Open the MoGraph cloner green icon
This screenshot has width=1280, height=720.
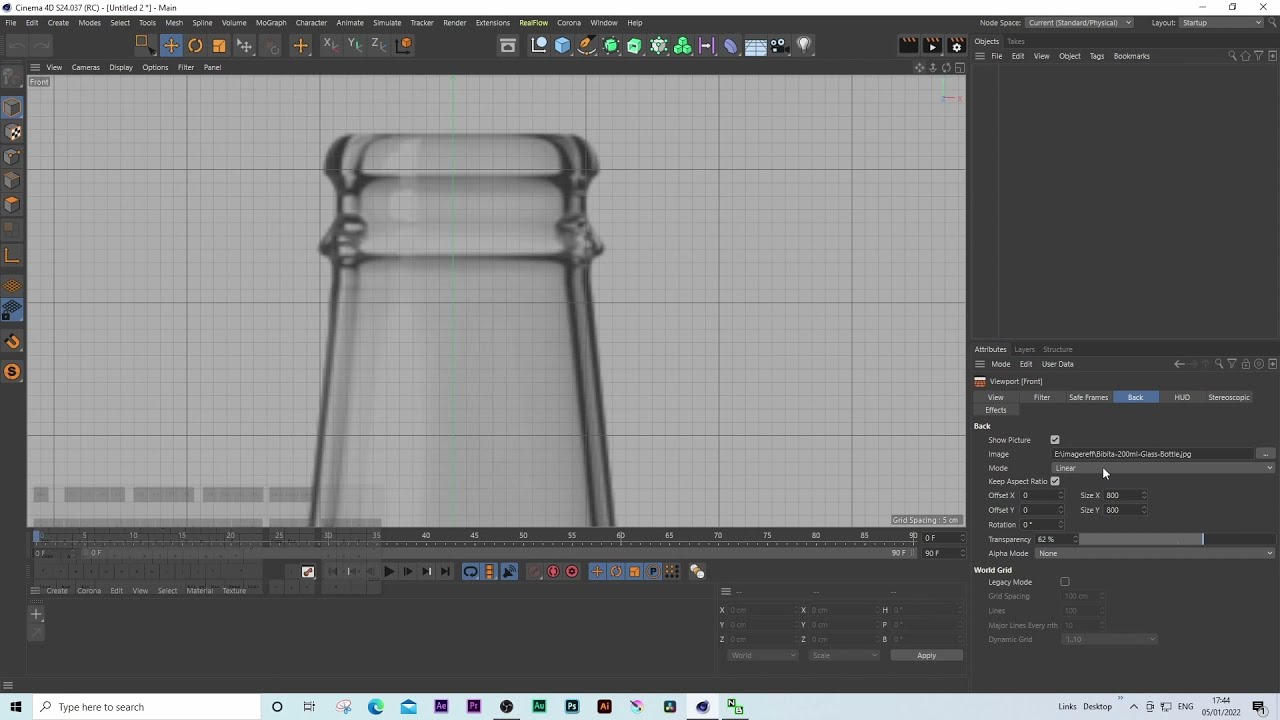(x=682, y=45)
